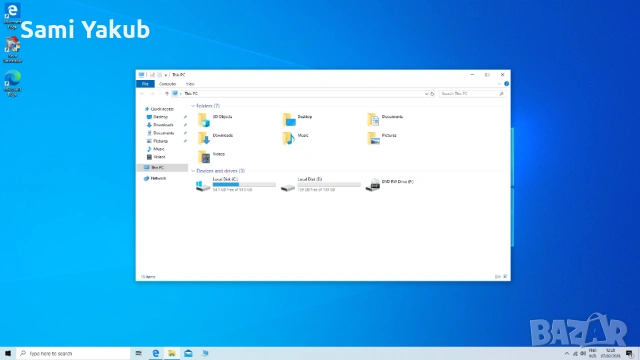Viewport: 640px width, 360px height.
Task: Open Task View on the taskbar
Action: 139,353
